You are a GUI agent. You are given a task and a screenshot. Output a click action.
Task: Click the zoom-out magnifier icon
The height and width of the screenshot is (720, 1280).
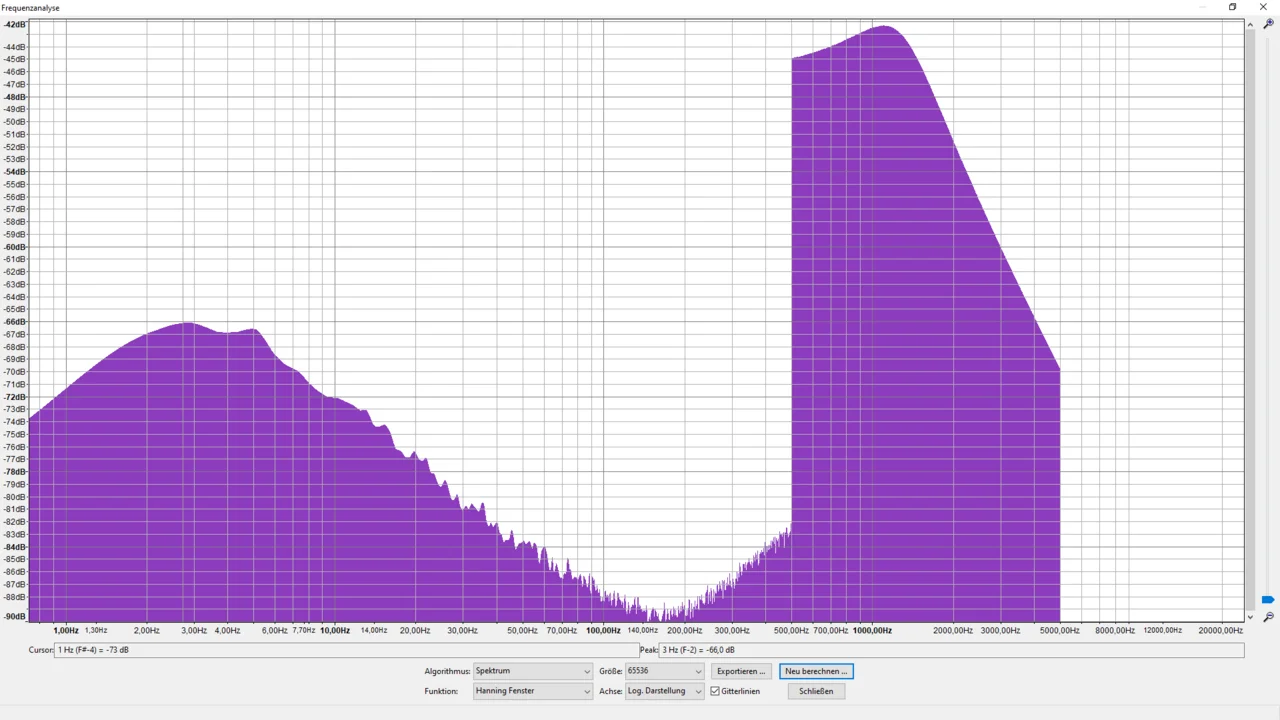[x=1268, y=617]
